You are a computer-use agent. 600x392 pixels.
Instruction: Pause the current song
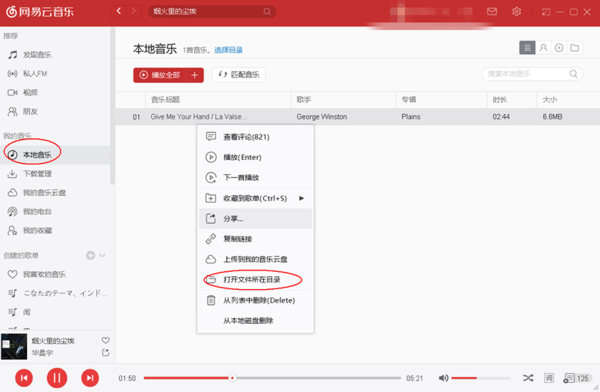57,378
